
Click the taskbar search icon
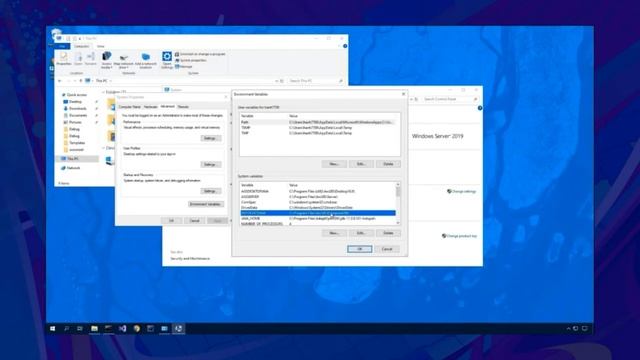tap(67, 329)
